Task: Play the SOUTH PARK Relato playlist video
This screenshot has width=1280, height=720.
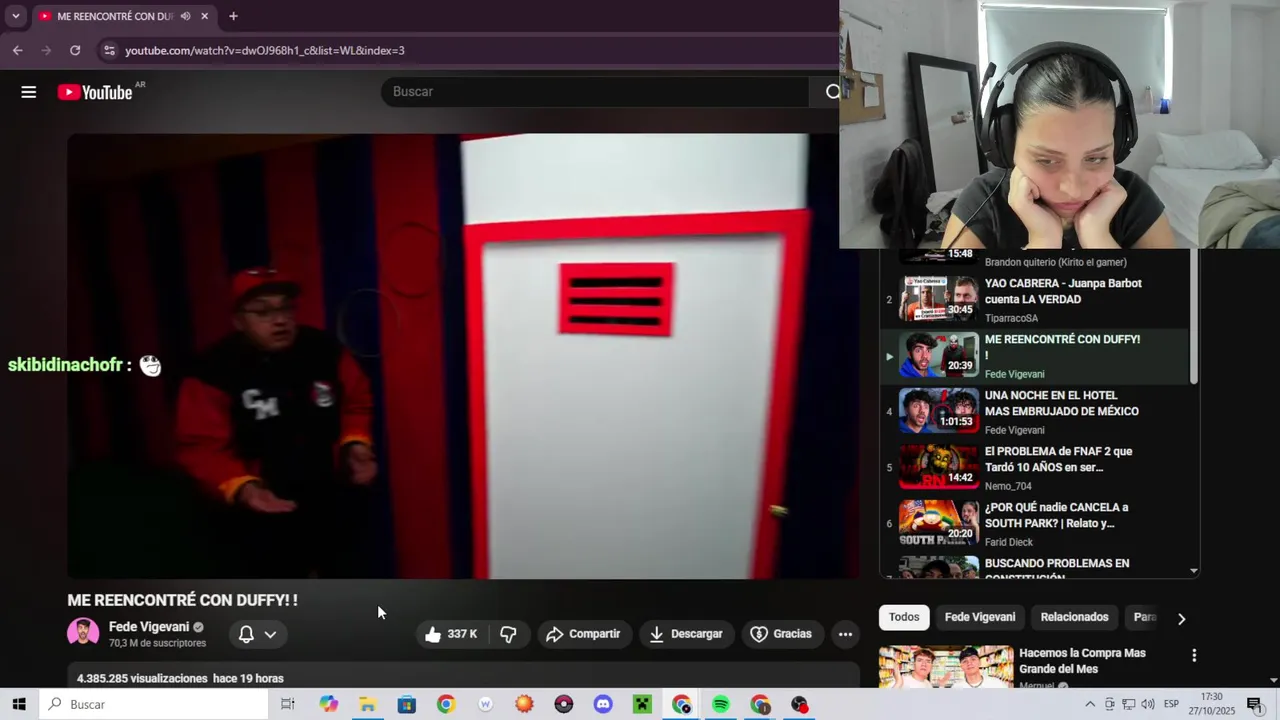Action: 1034,524
